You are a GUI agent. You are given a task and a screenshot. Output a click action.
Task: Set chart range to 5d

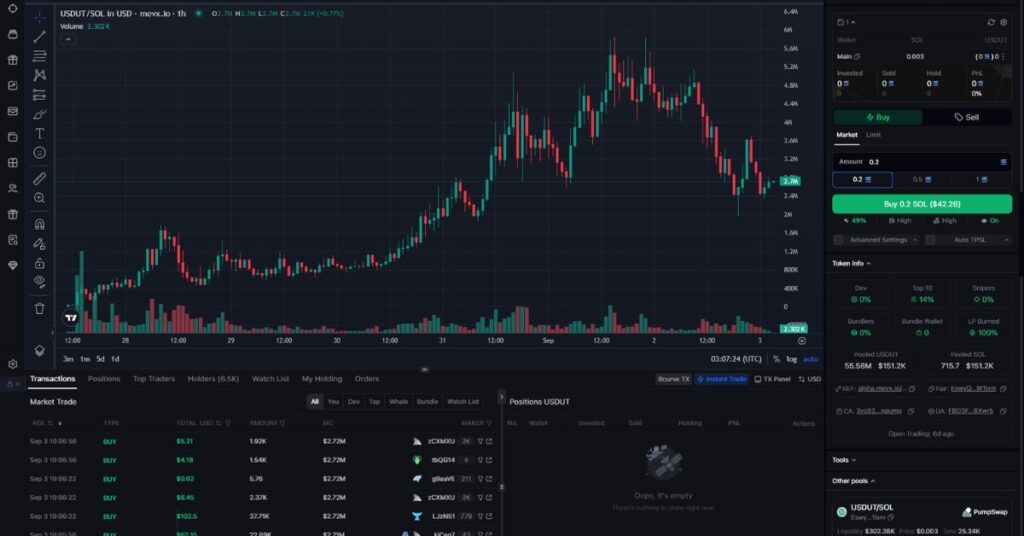click(100, 359)
